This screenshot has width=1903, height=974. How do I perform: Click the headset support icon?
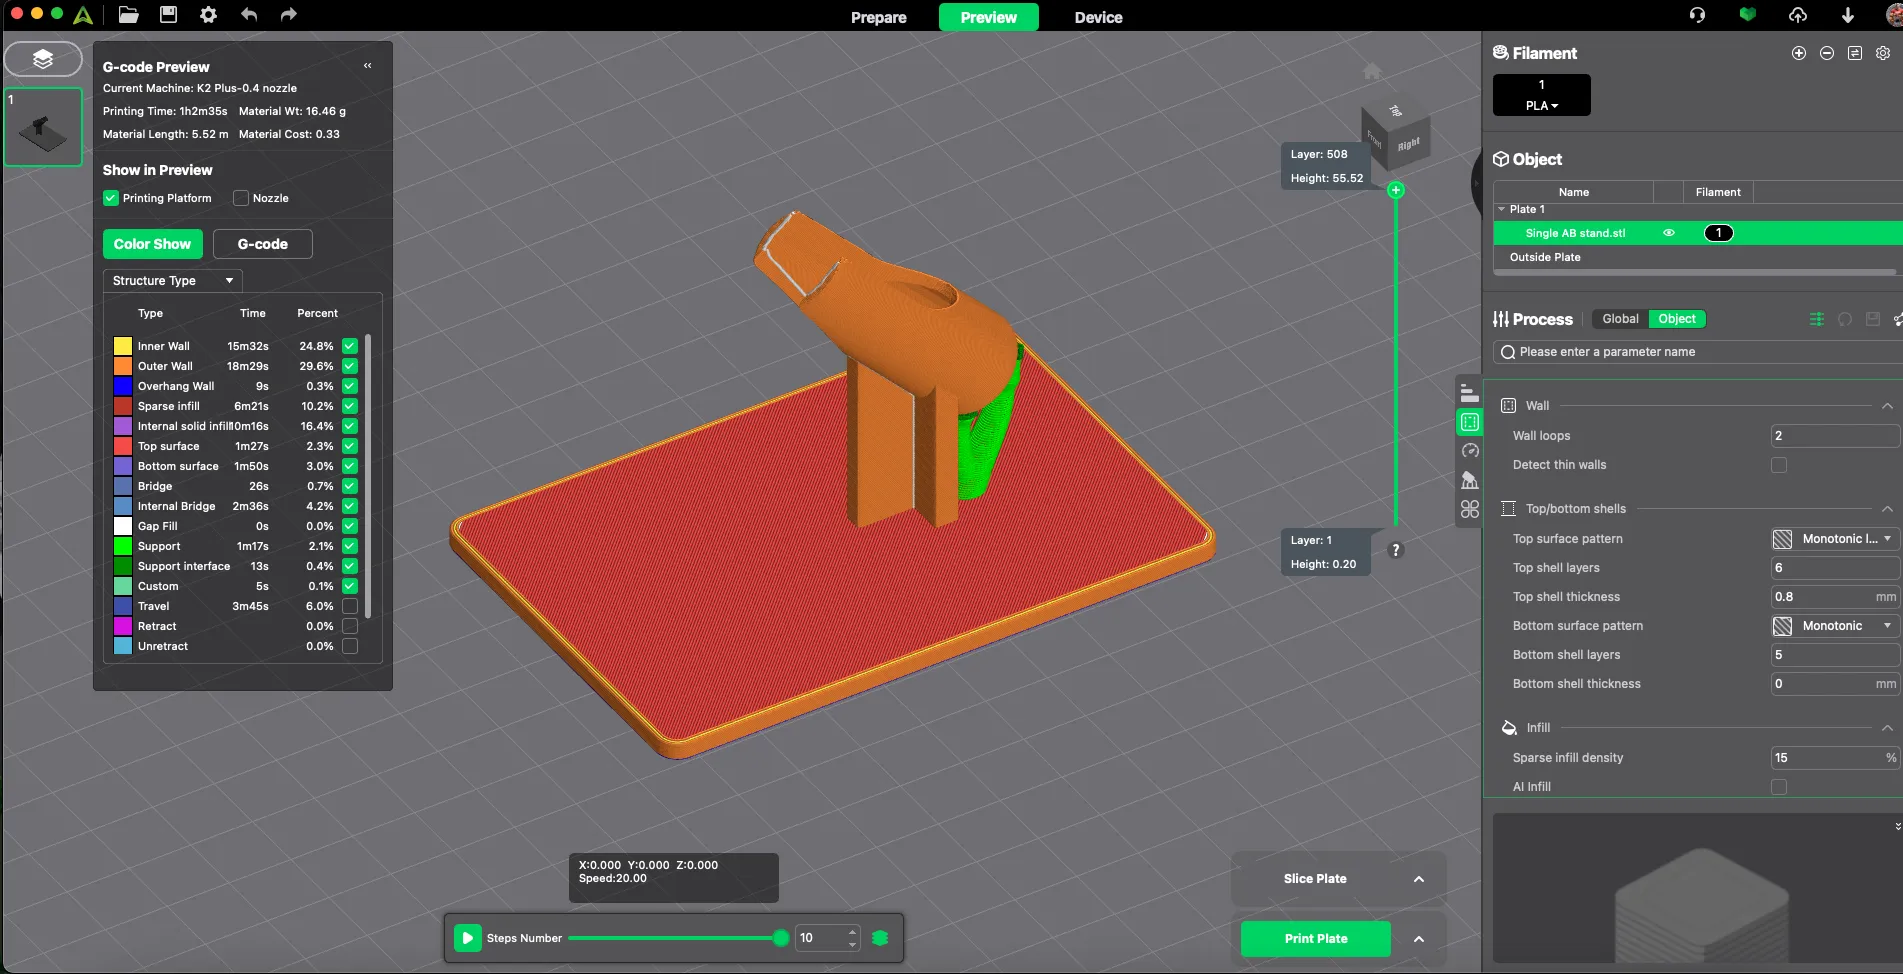(1697, 15)
